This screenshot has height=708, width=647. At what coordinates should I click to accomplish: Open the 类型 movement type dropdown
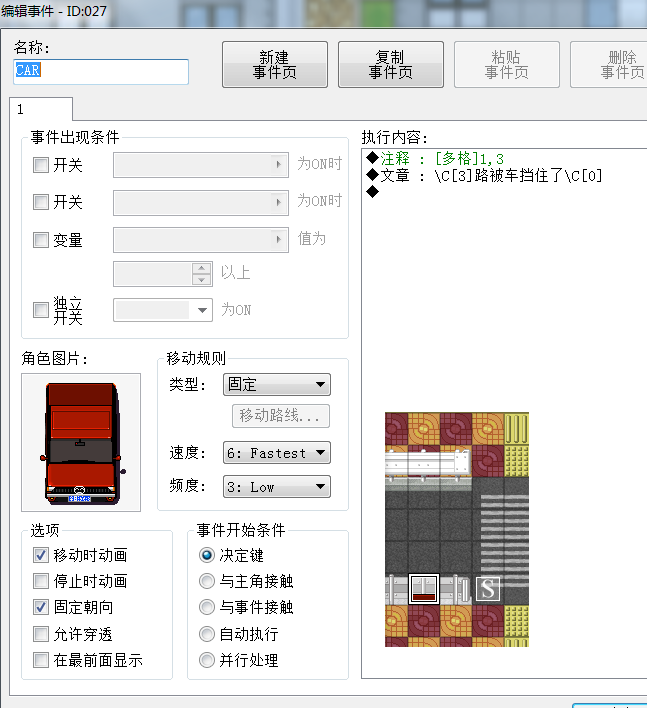[x=277, y=385]
